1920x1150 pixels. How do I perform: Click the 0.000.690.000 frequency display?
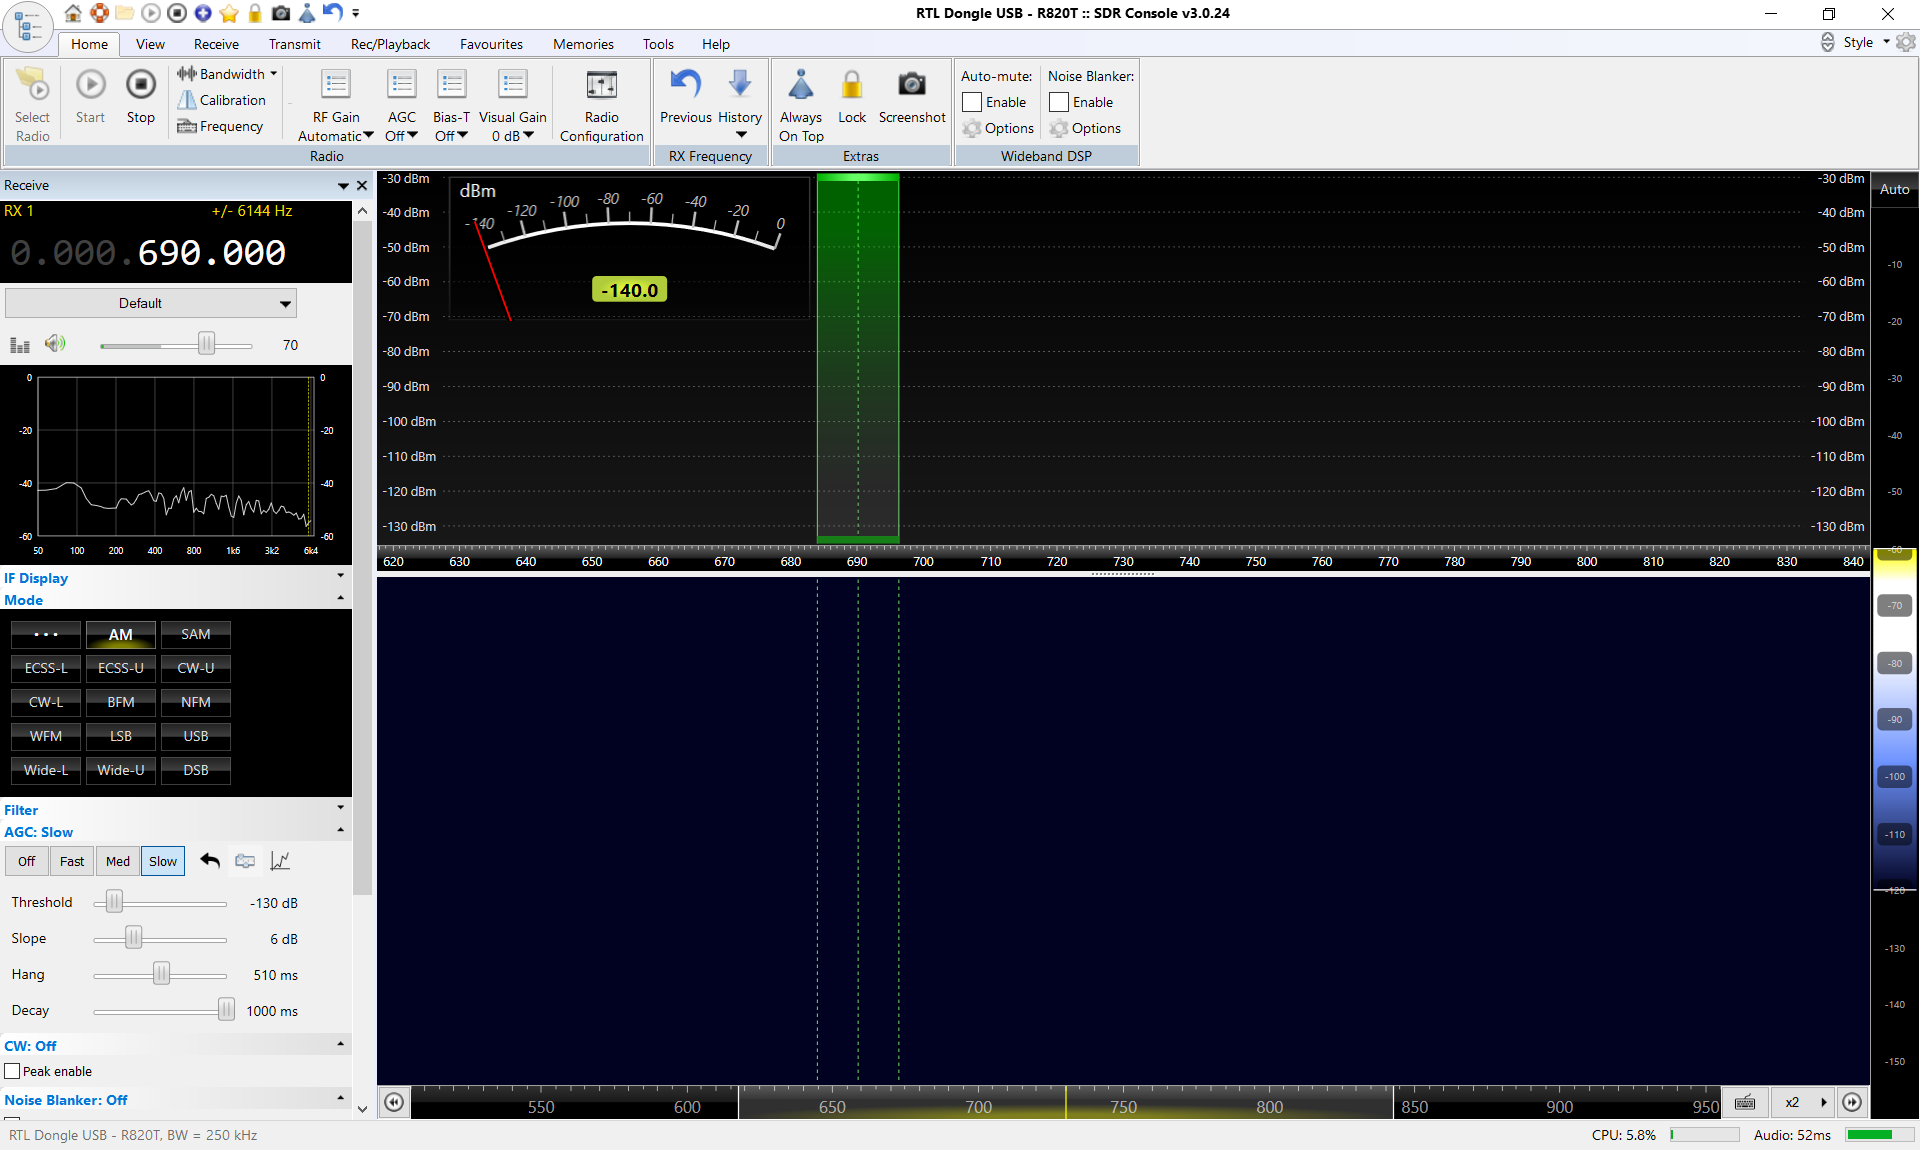[x=148, y=253]
